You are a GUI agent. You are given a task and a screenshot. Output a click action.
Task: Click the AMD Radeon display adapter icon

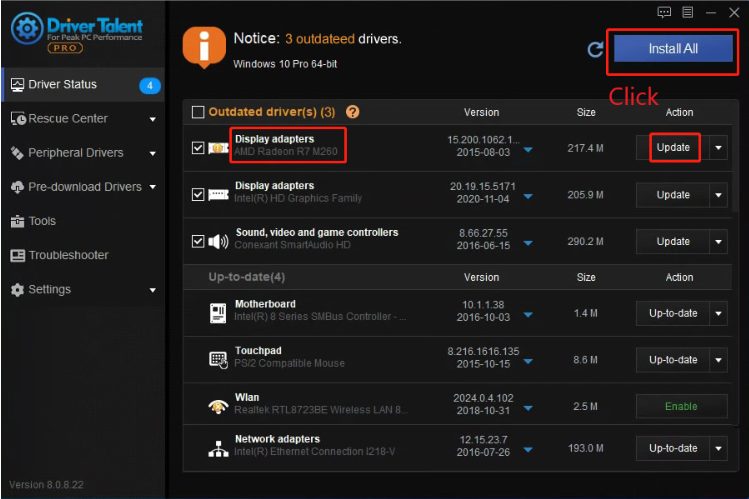[x=218, y=149]
